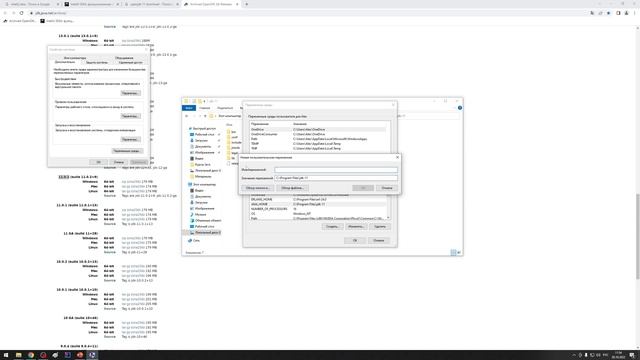Click Cancel in the Environment Variables dialog
Viewport: 640px width, 360px height.
click(x=379, y=240)
